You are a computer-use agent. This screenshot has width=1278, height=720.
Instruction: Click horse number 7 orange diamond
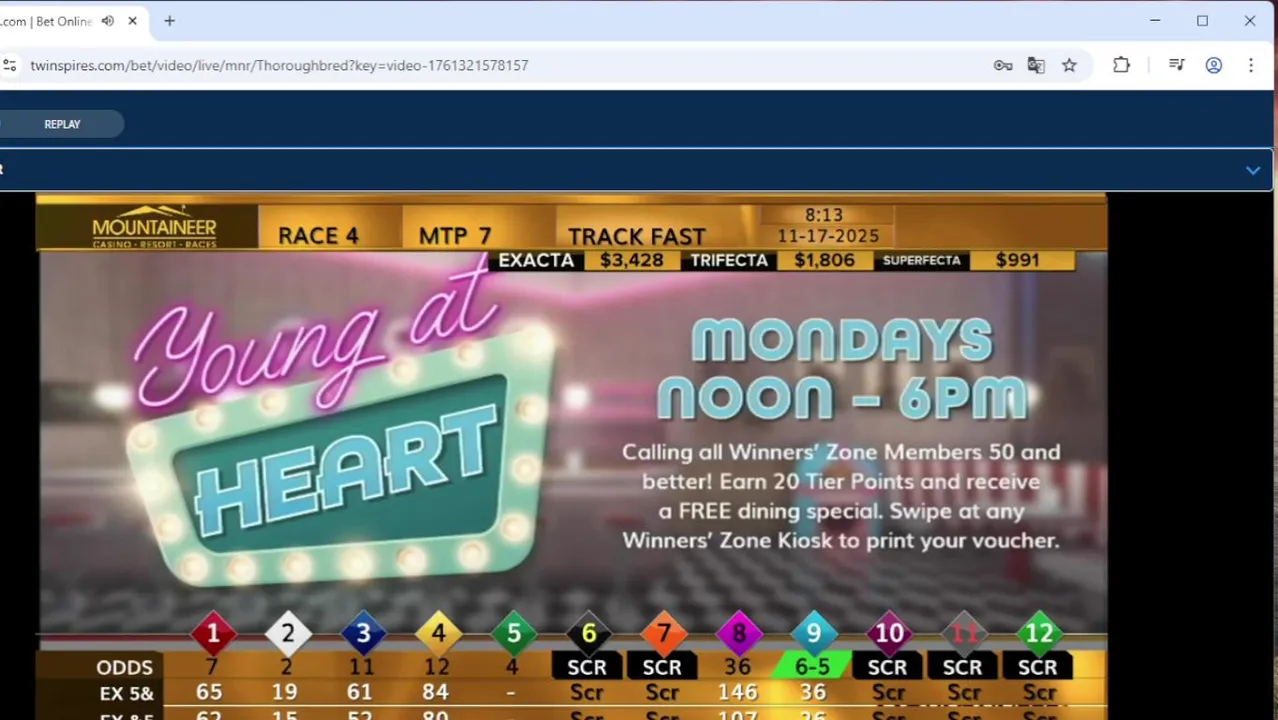pos(663,633)
